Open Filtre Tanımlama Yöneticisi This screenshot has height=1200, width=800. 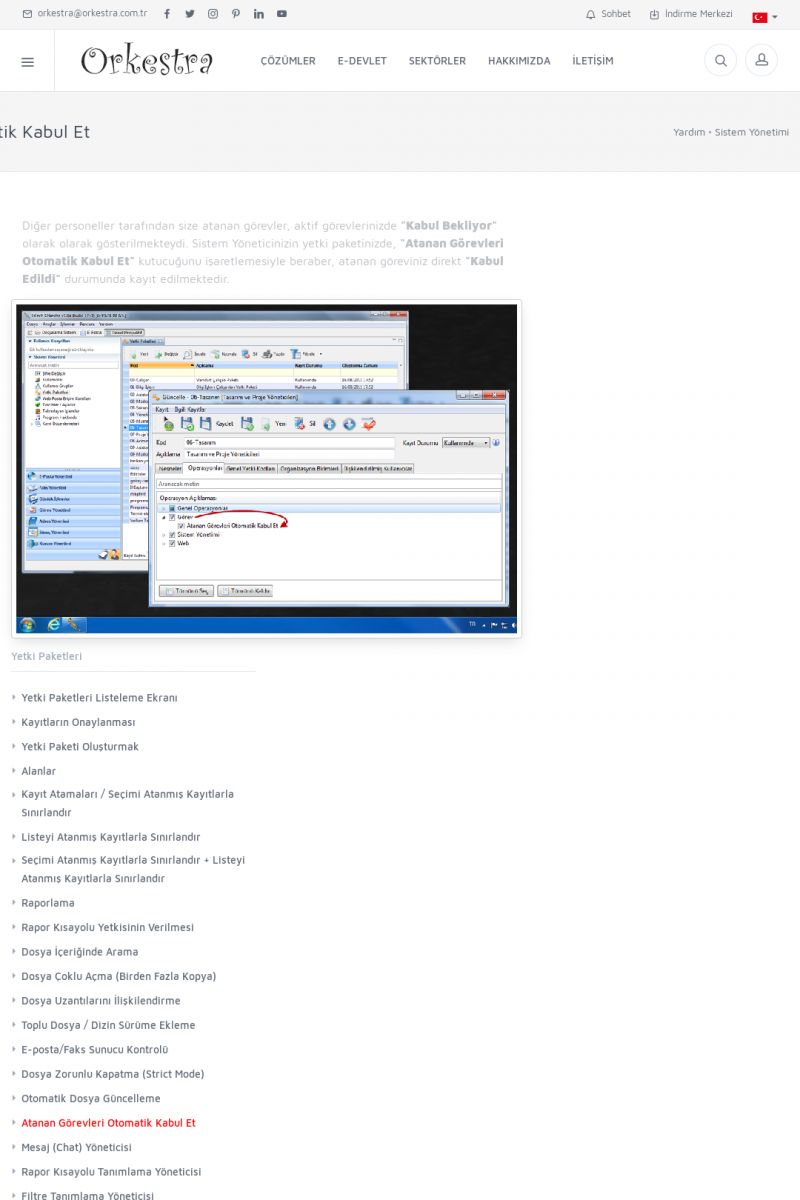tap(88, 1195)
